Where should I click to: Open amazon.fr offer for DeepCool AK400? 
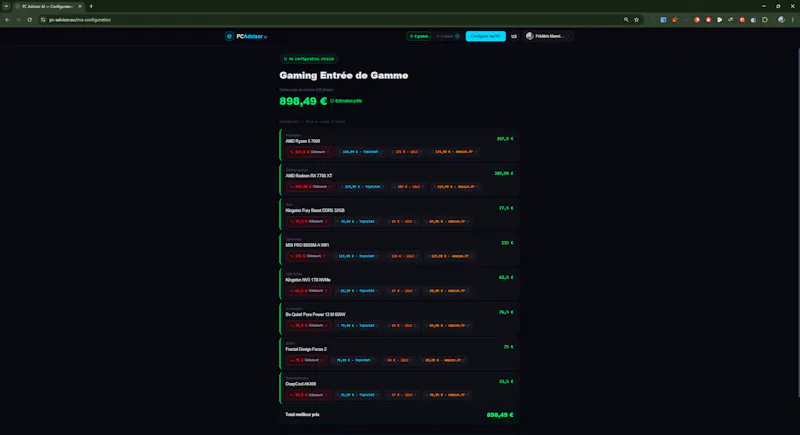pyautogui.click(x=447, y=395)
